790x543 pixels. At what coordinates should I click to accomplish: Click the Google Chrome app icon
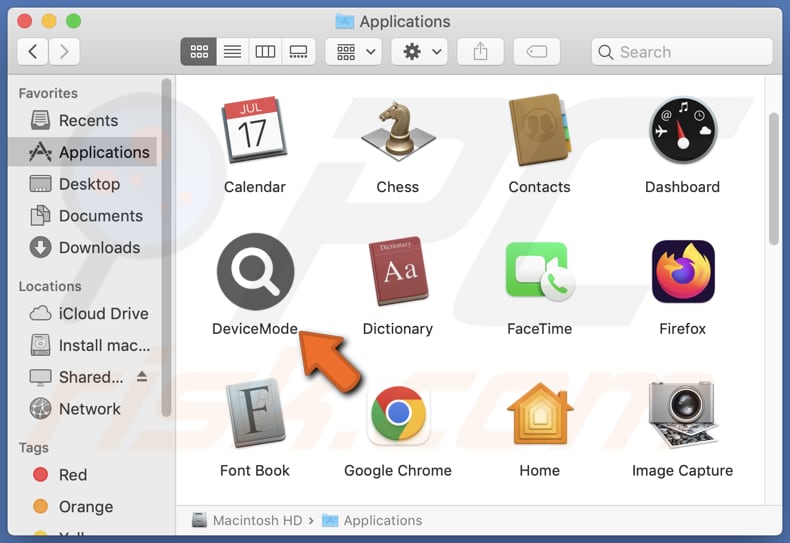[399, 414]
